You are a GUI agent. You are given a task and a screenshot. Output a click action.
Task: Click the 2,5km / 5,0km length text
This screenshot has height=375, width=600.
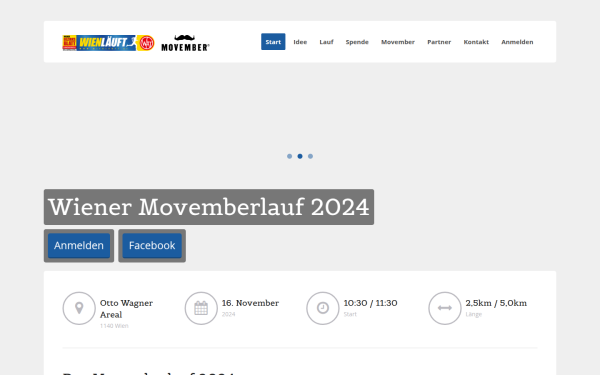(x=496, y=303)
